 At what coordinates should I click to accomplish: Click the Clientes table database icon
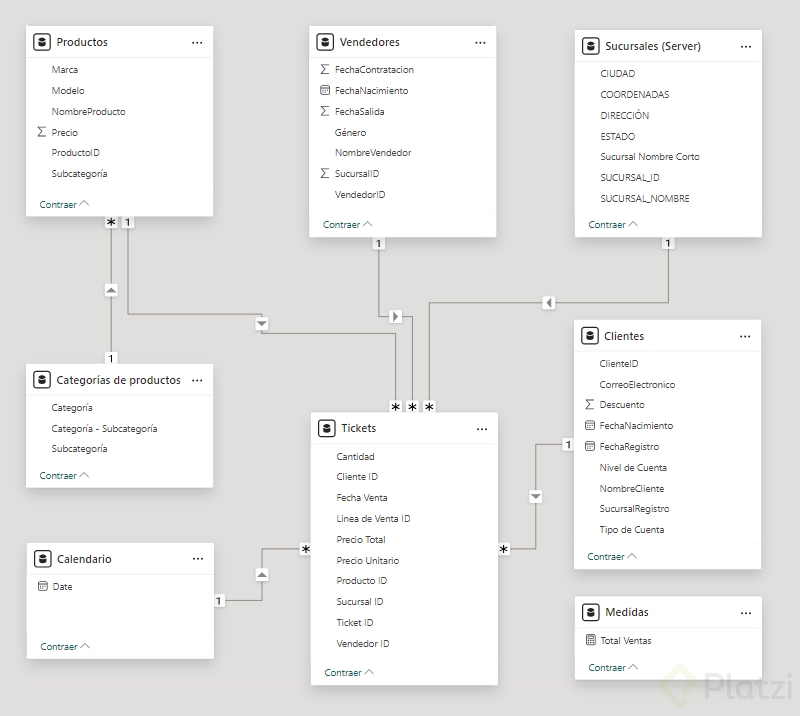589,336
